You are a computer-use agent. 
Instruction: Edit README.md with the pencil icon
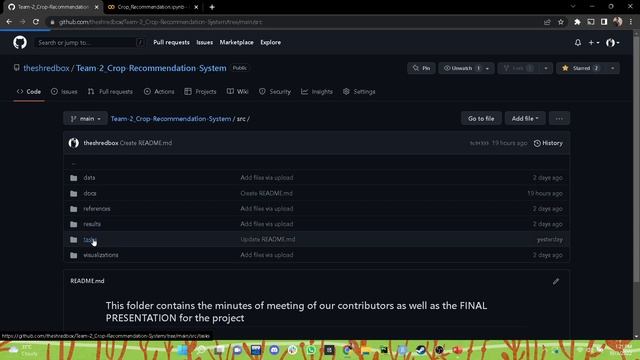(556, 281)
